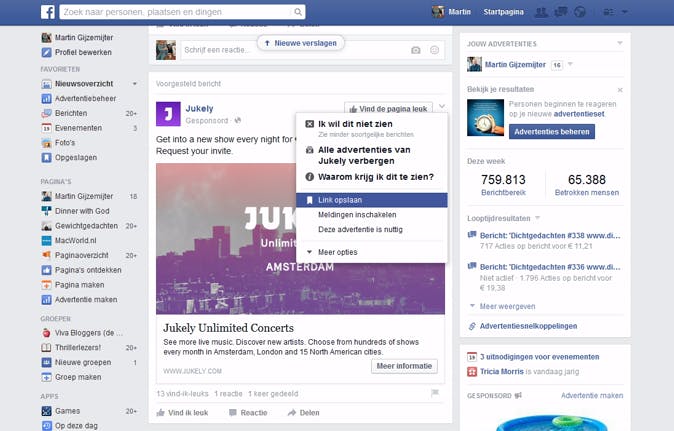674x431 pixels.
Task: Click Jukely purple logo thumbnail
Action: coord(168,114)
